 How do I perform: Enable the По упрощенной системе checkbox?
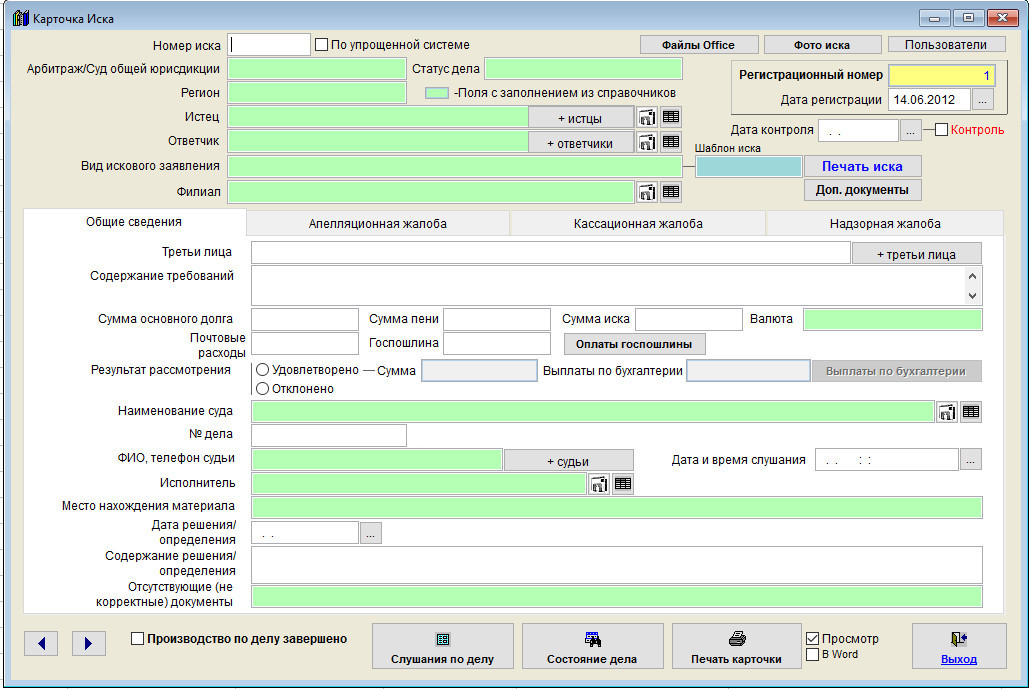322,45
